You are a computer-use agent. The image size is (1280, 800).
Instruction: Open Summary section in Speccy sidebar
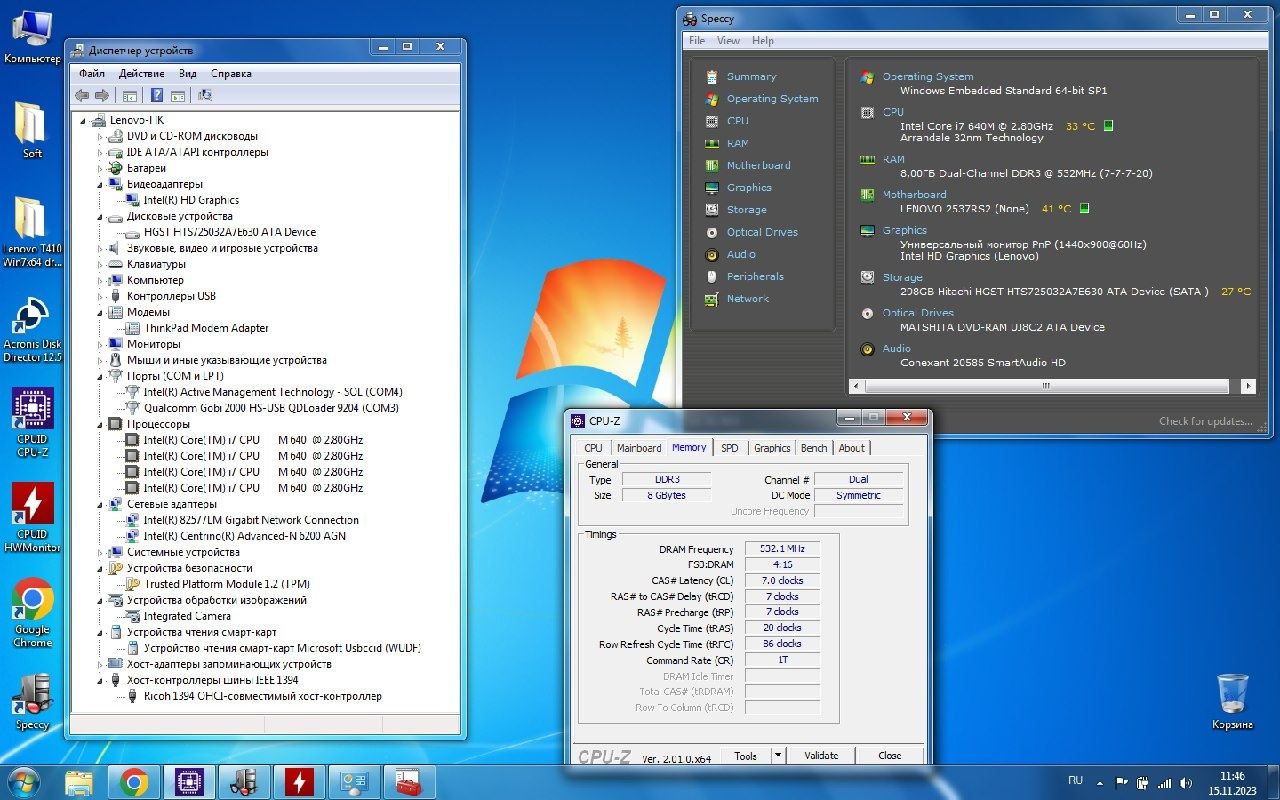[x=751, y=77]
